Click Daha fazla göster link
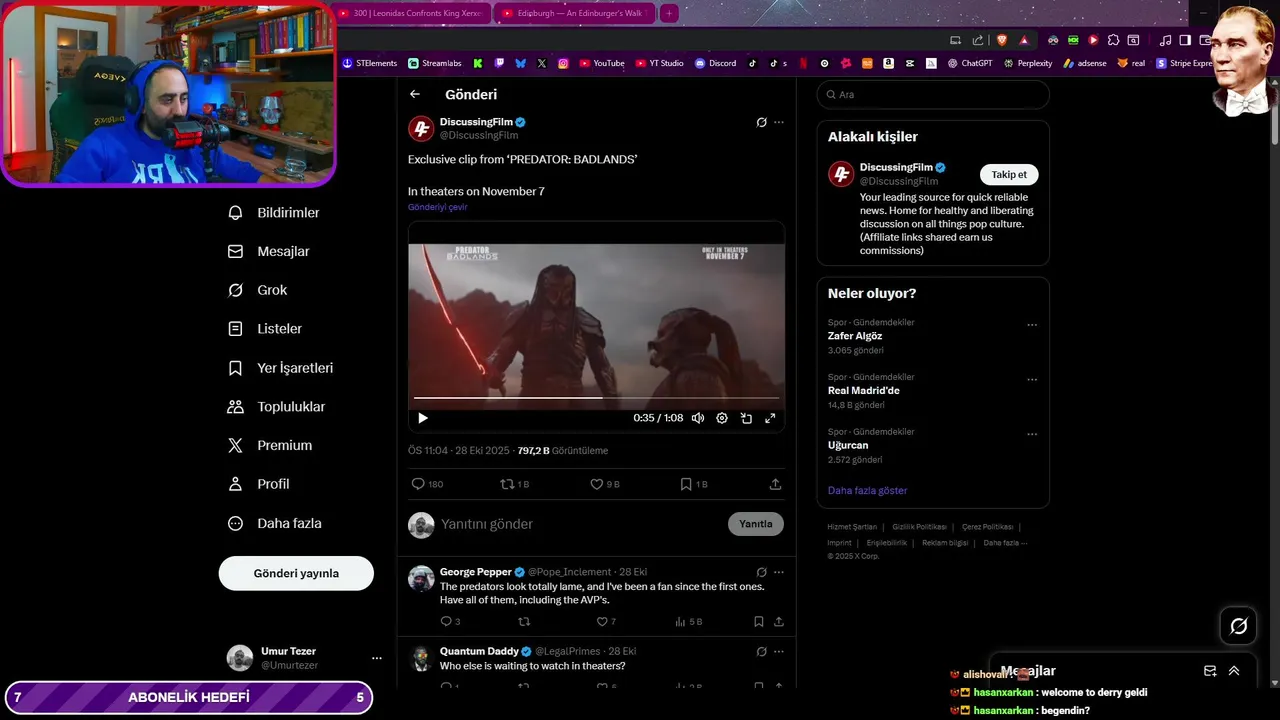Screen dimensions: 1280x720 tap(868, 491)
